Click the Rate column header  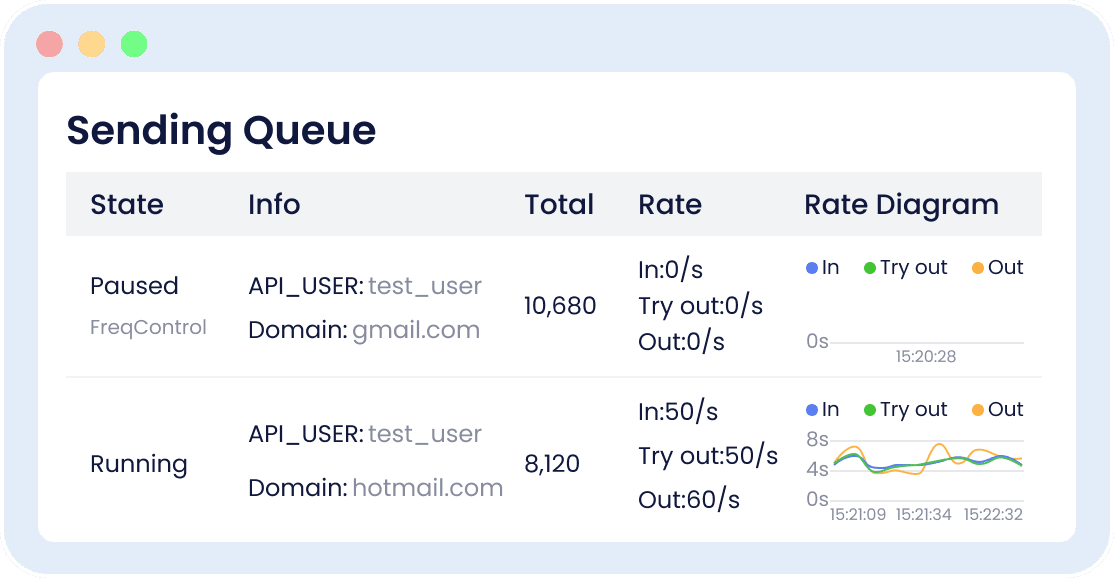click(x=669, y=205)
